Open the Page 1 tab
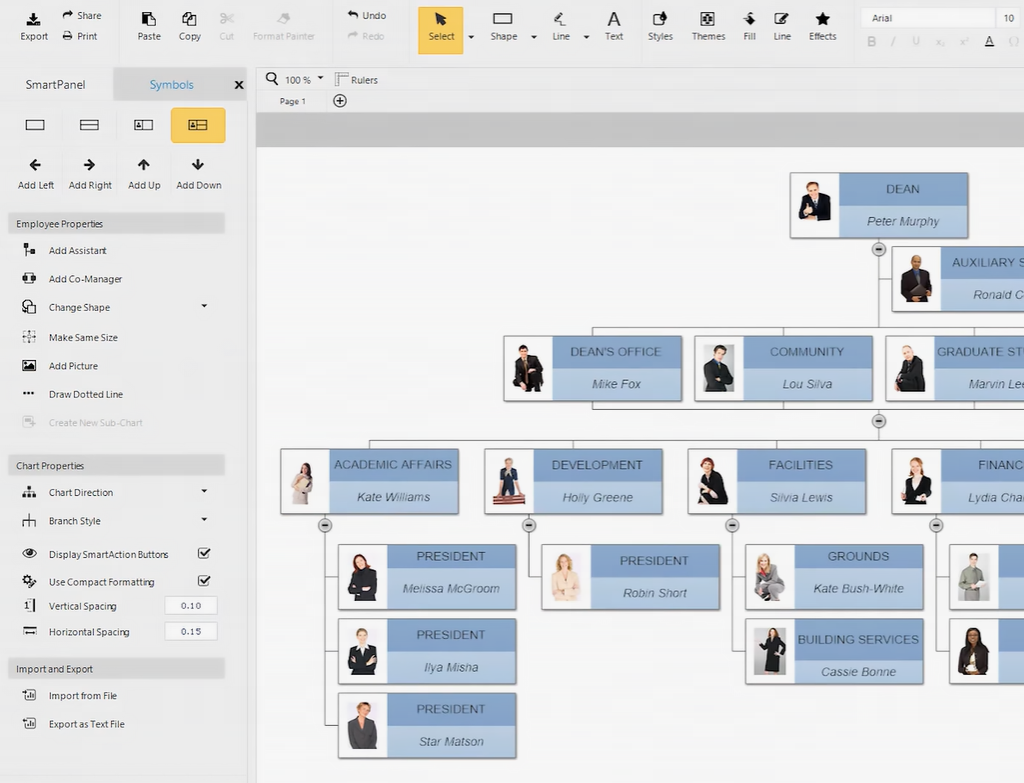Image resolution: width=1024 pixels, height=783 pixels. [x=292, y=101]
